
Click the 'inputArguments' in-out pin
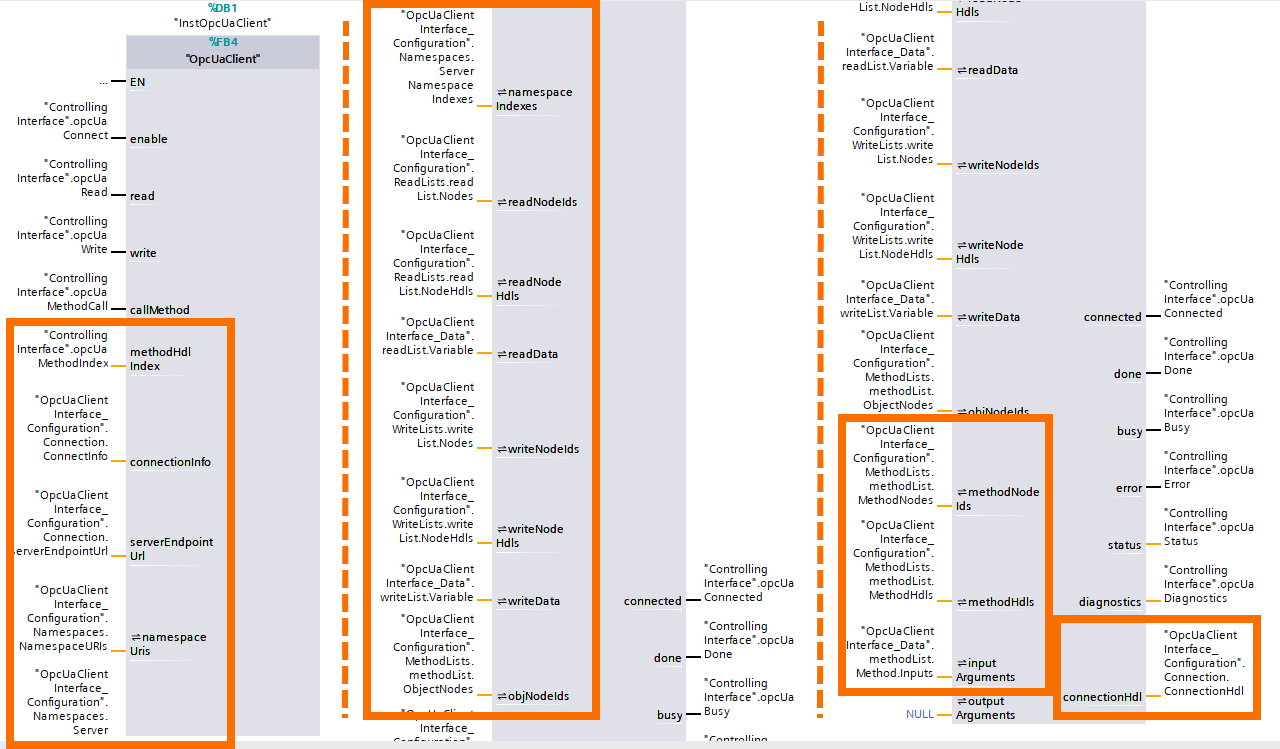pyautogui.click(x=986, y=670)
